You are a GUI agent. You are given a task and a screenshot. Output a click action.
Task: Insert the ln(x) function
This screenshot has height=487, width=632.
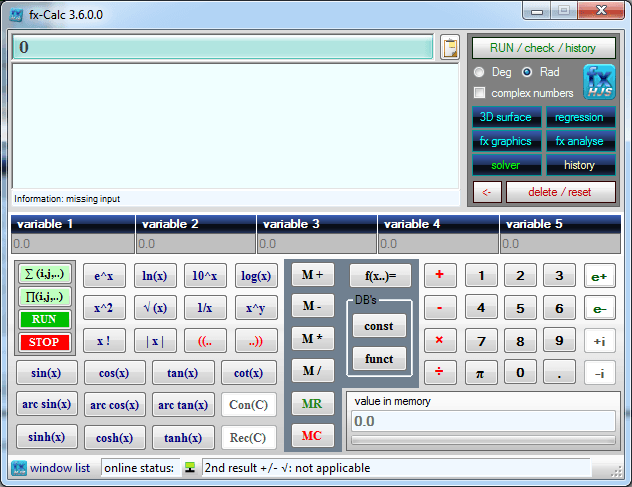(x=155, y=276)
